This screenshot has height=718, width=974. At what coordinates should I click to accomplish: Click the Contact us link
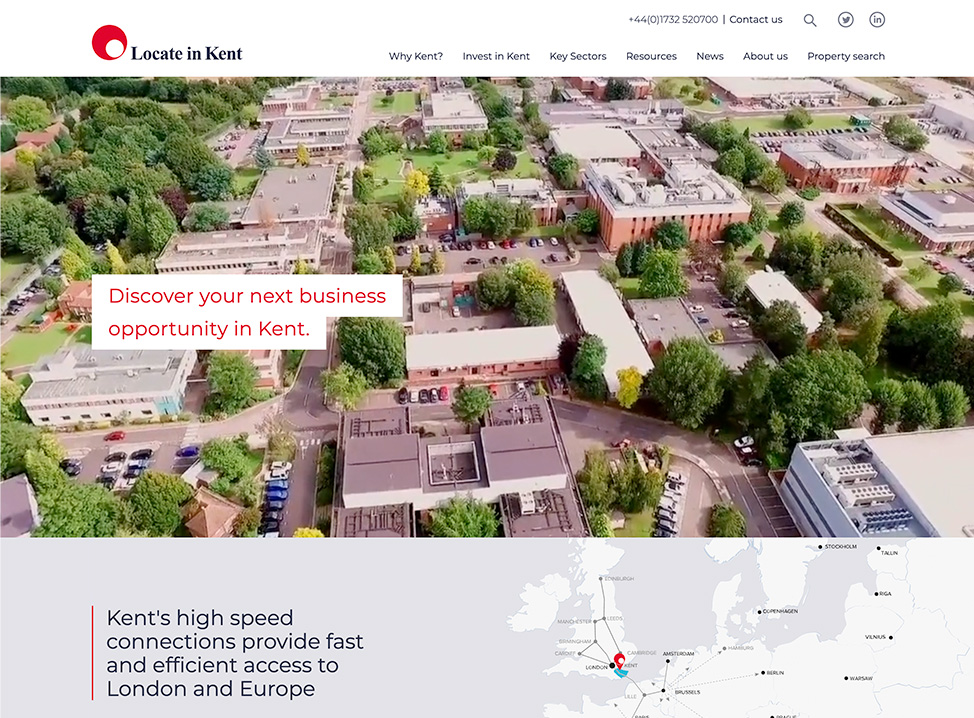pos(756,20)
